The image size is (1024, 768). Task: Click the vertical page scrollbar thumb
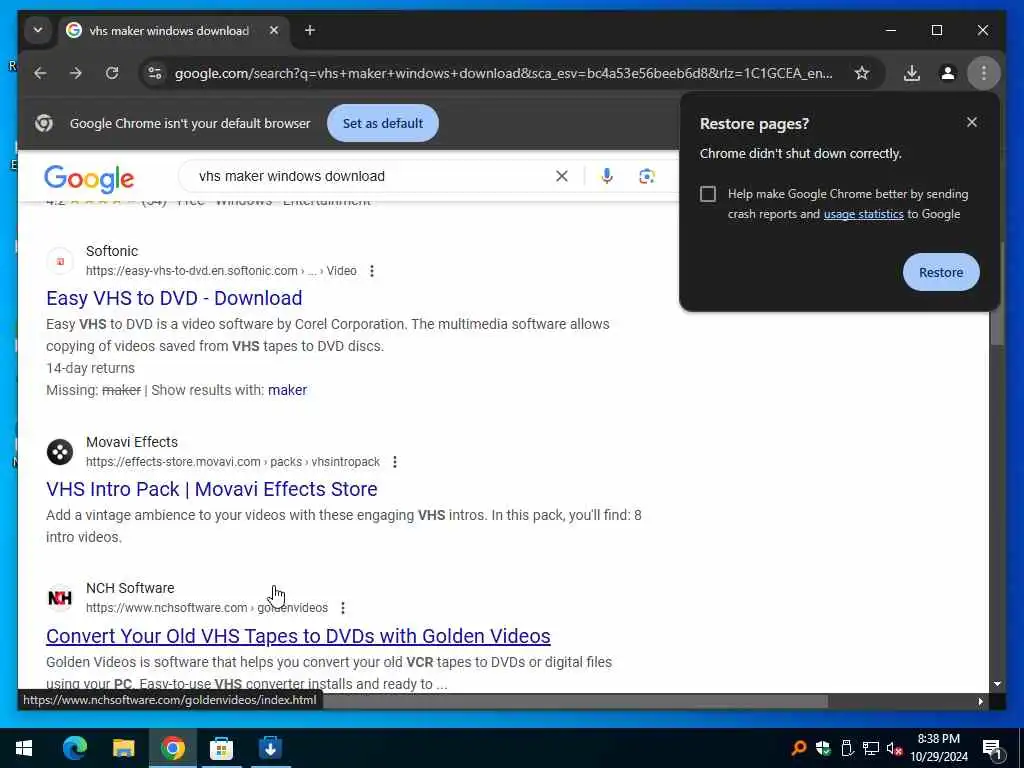click(997, 293)
